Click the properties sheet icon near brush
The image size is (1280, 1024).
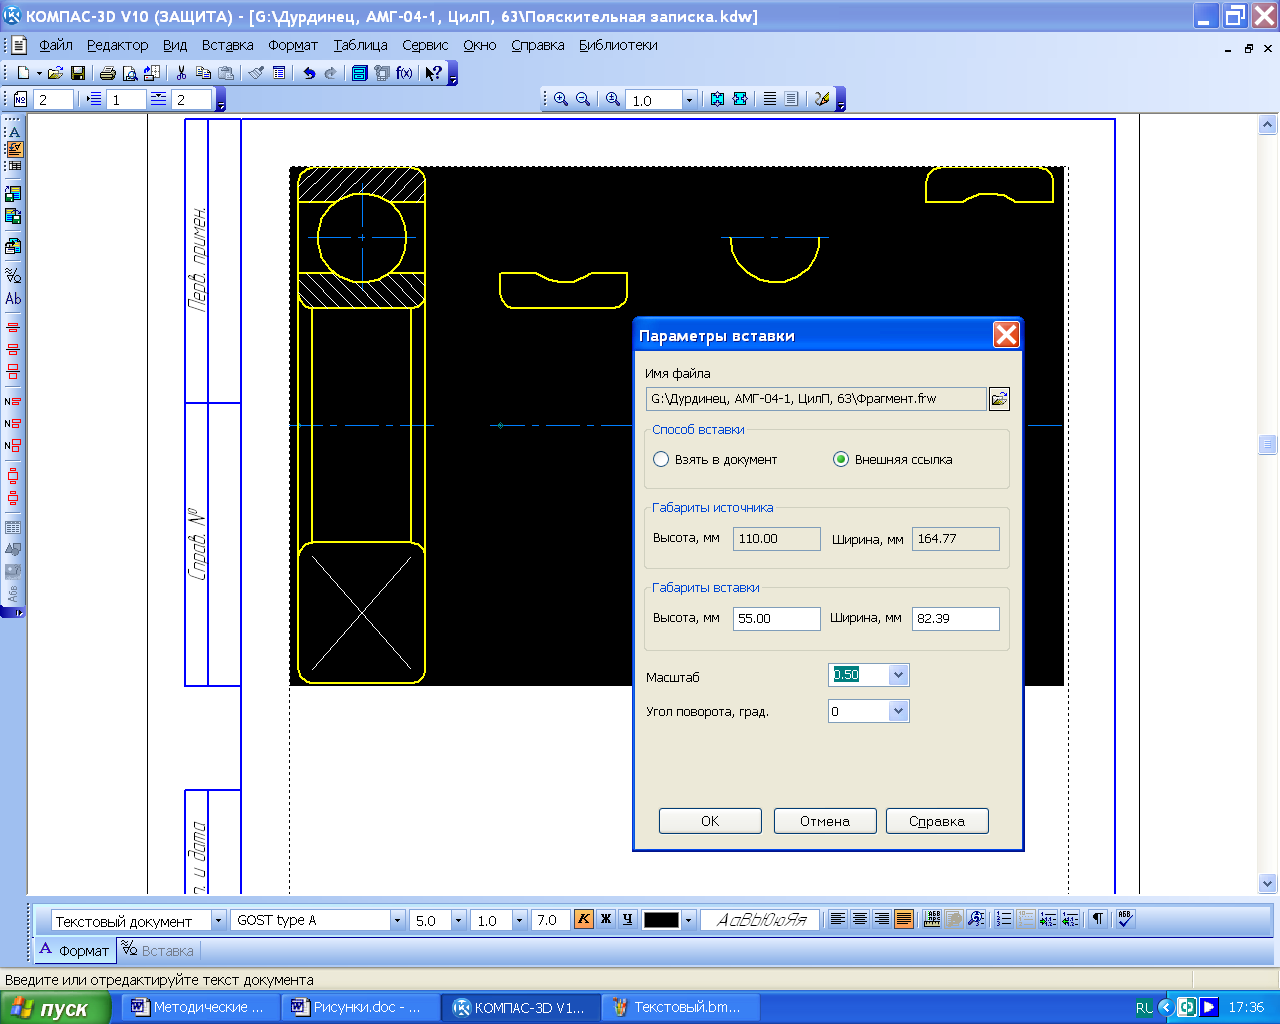pos(279,73)
